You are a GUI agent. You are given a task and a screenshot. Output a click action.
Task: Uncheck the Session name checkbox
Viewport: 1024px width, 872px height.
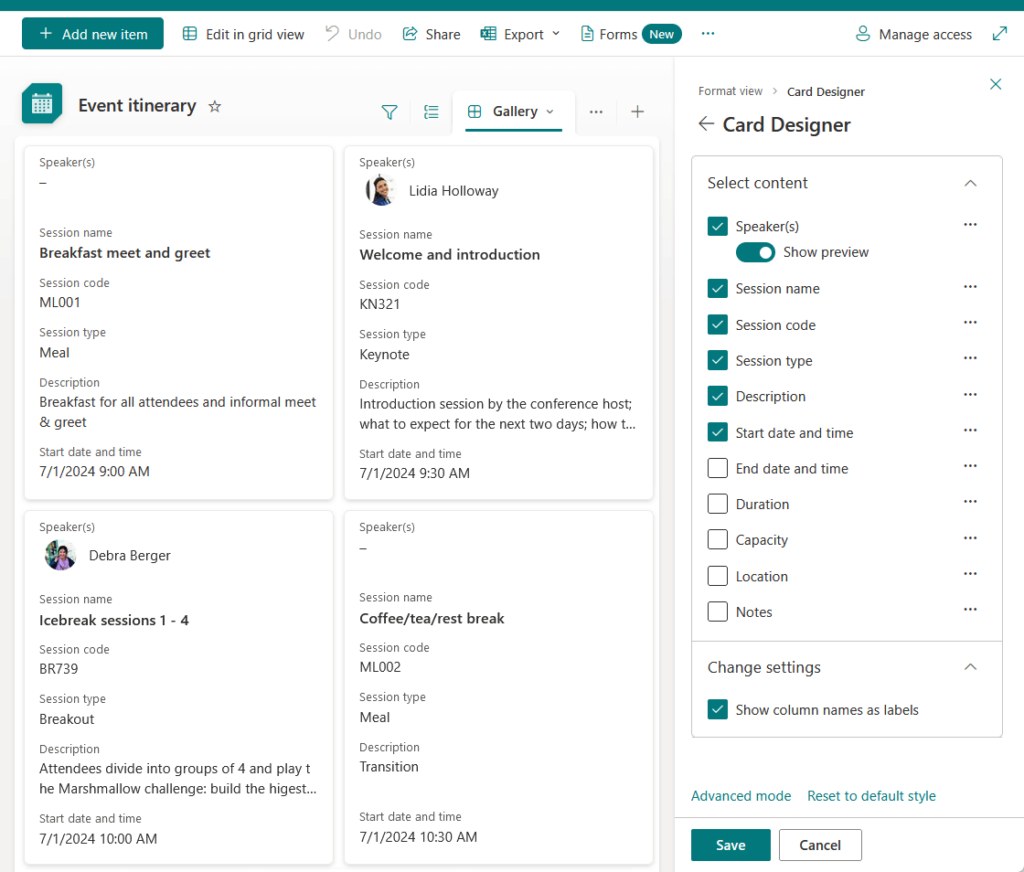coord(718,288)
